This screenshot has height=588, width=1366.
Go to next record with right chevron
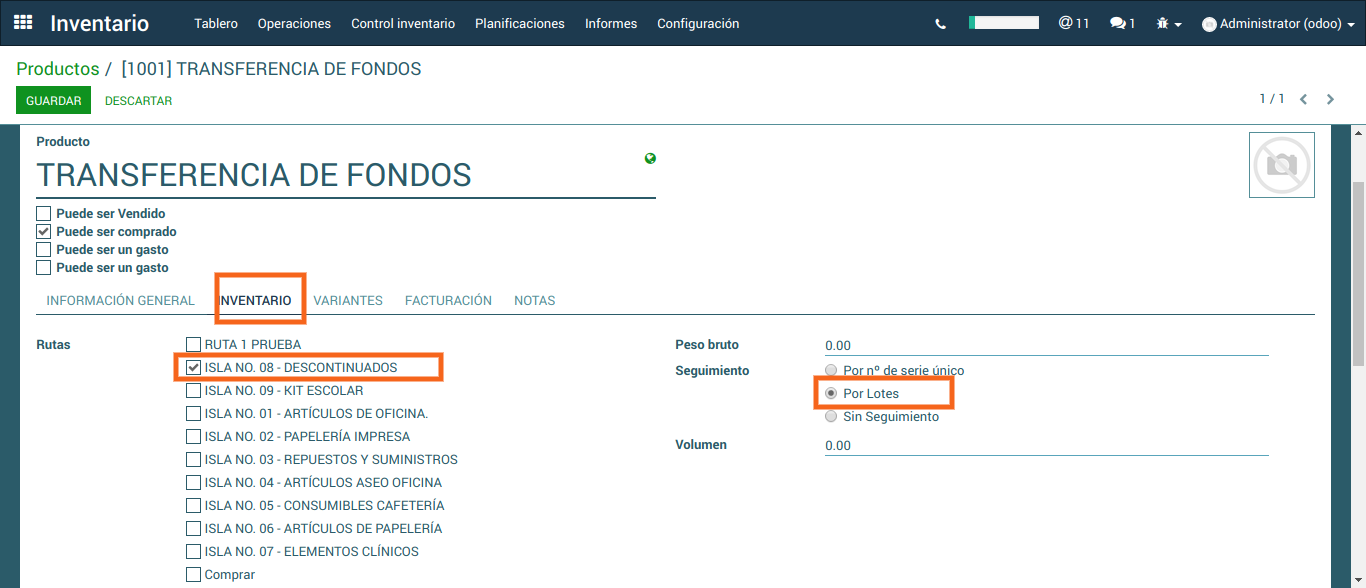[1330, 99]
